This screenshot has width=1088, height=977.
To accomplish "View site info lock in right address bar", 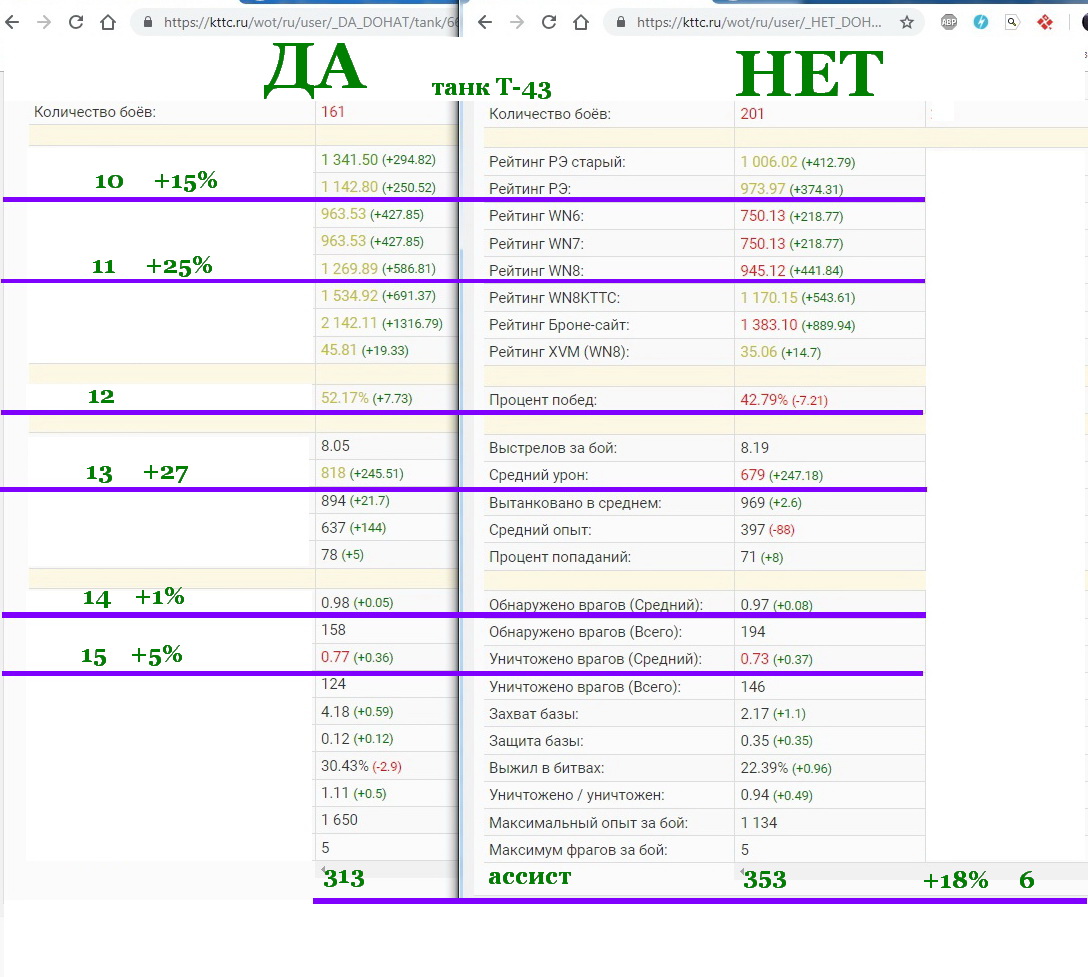I will click(x=620, y=22).
